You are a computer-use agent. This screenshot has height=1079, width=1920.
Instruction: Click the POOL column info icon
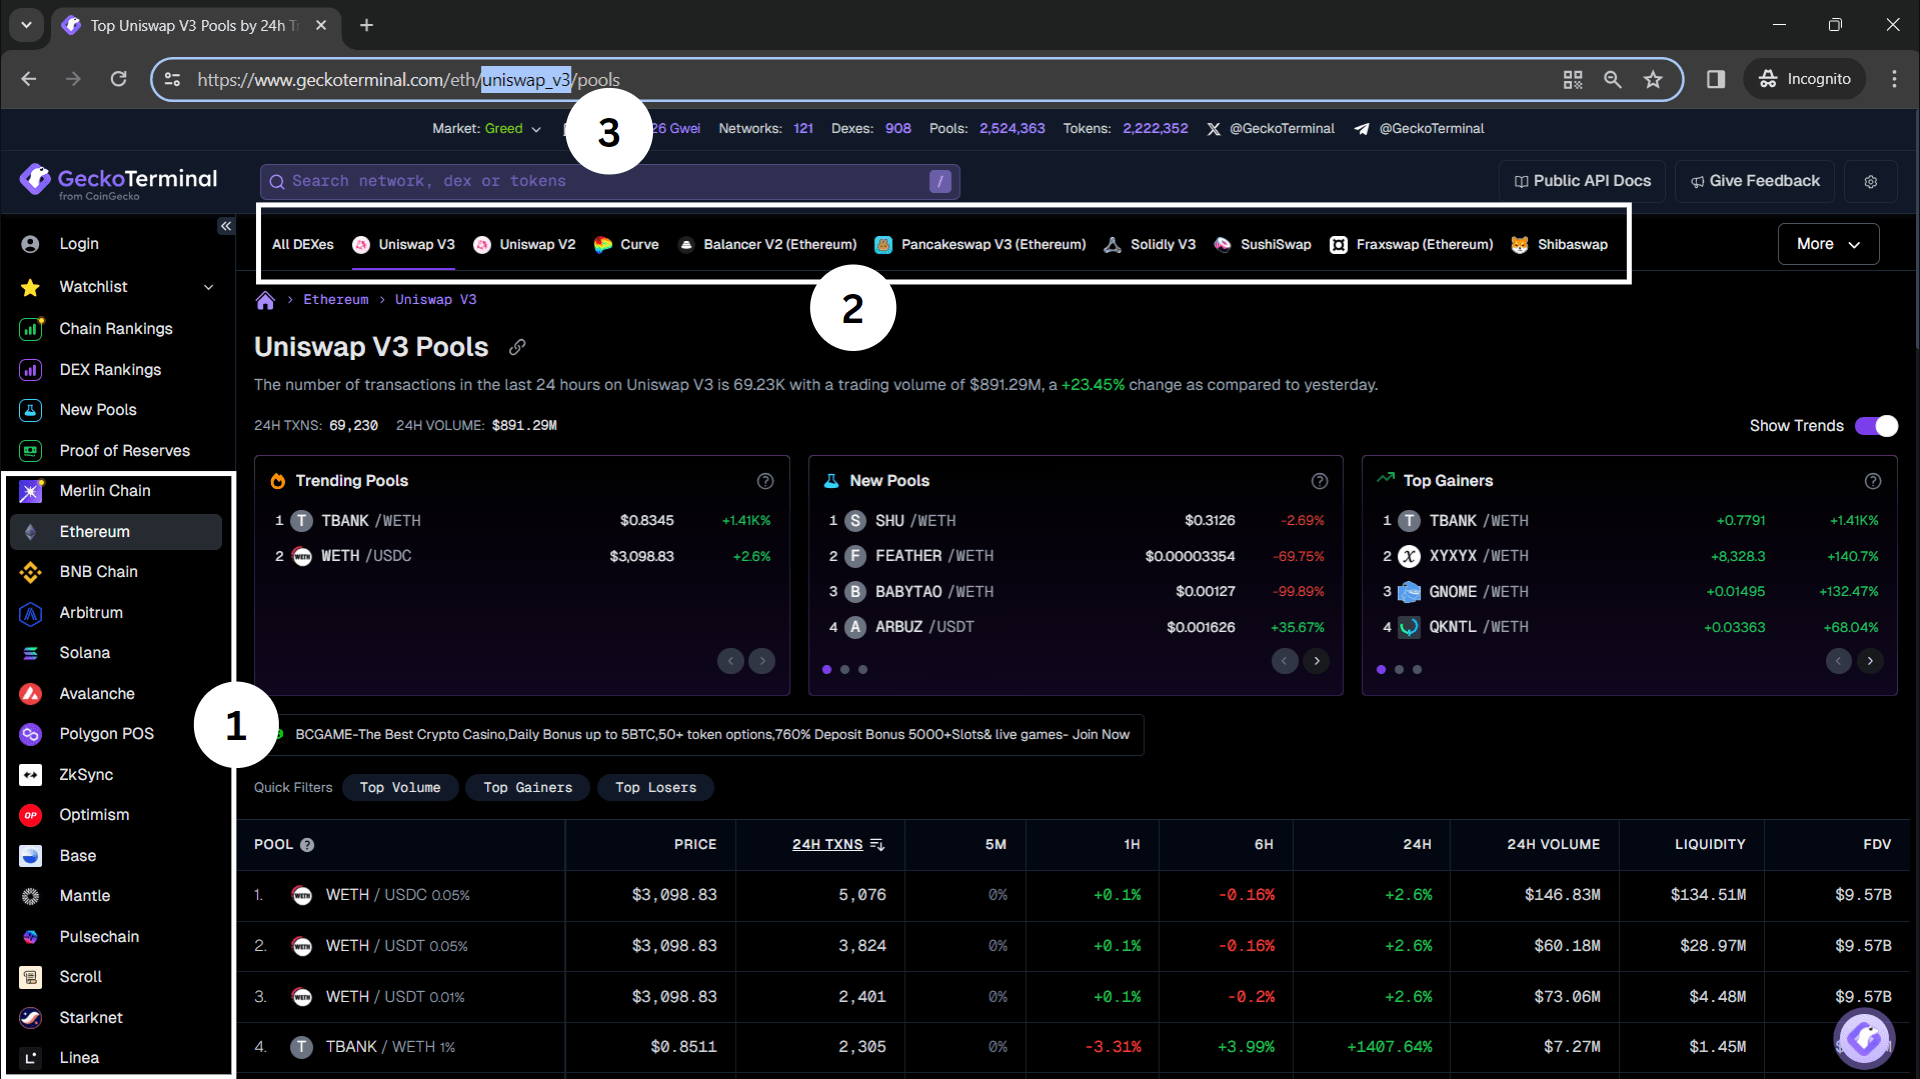[307, 845]
